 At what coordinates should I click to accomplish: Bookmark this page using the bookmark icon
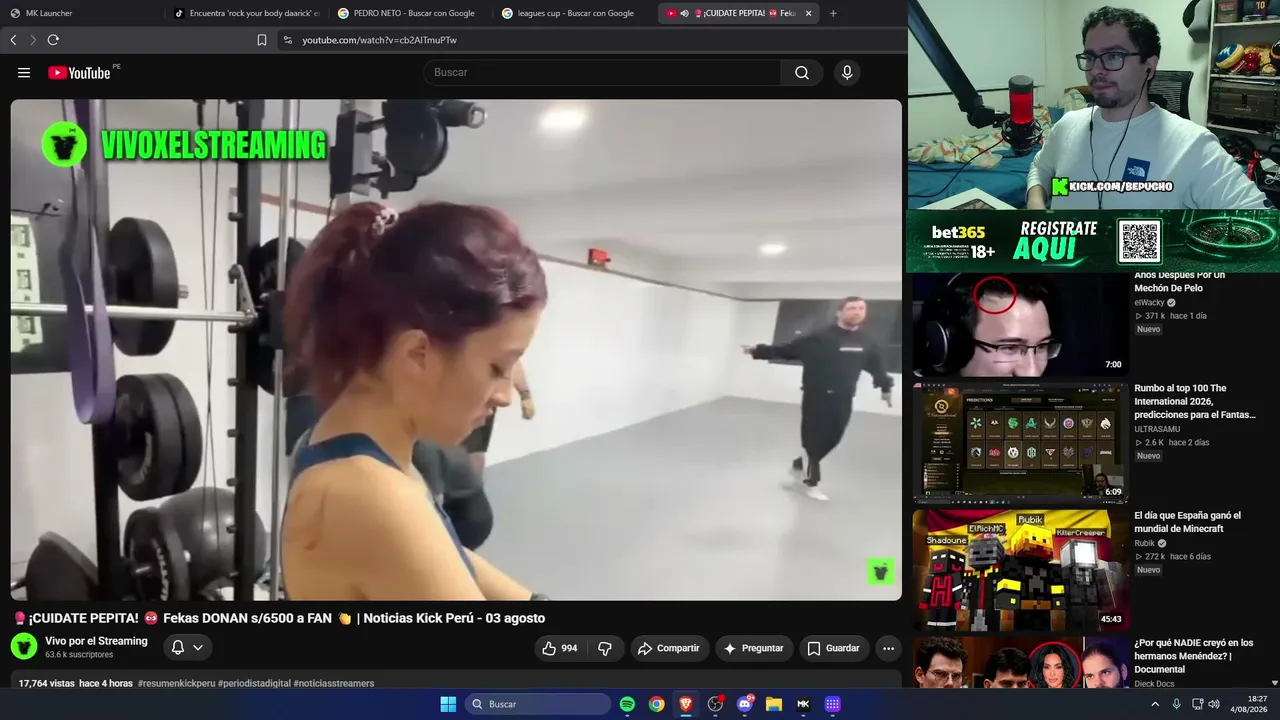click(262, 40)
